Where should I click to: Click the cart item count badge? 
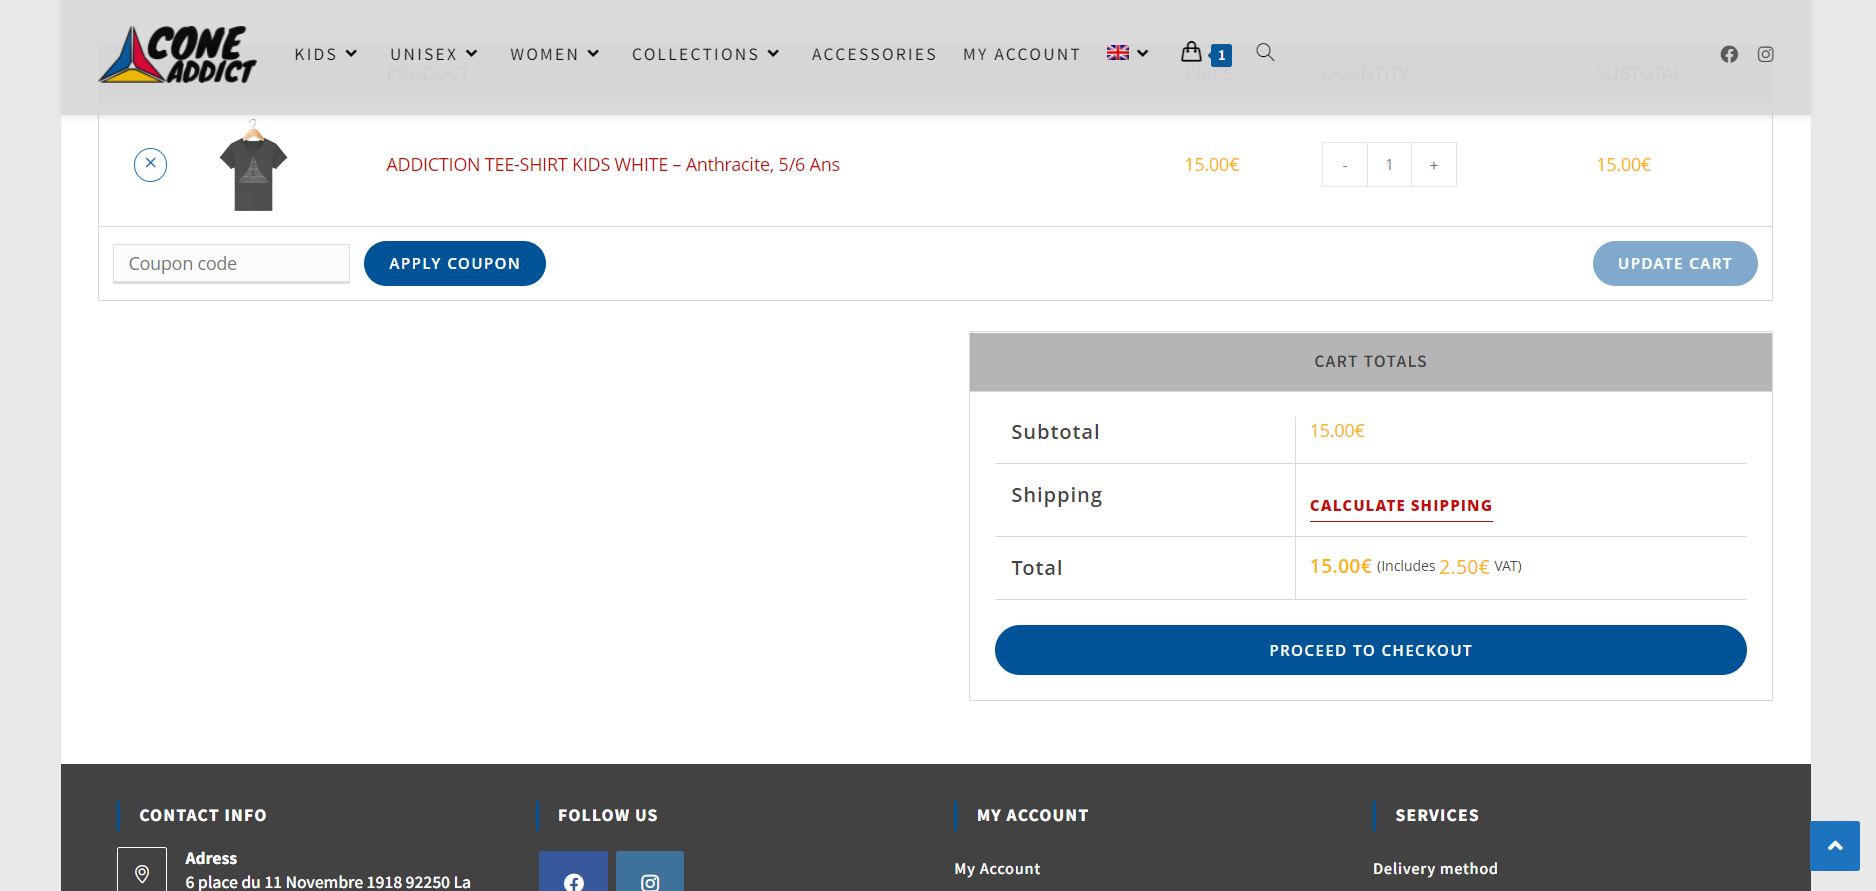coord(1221,55)
